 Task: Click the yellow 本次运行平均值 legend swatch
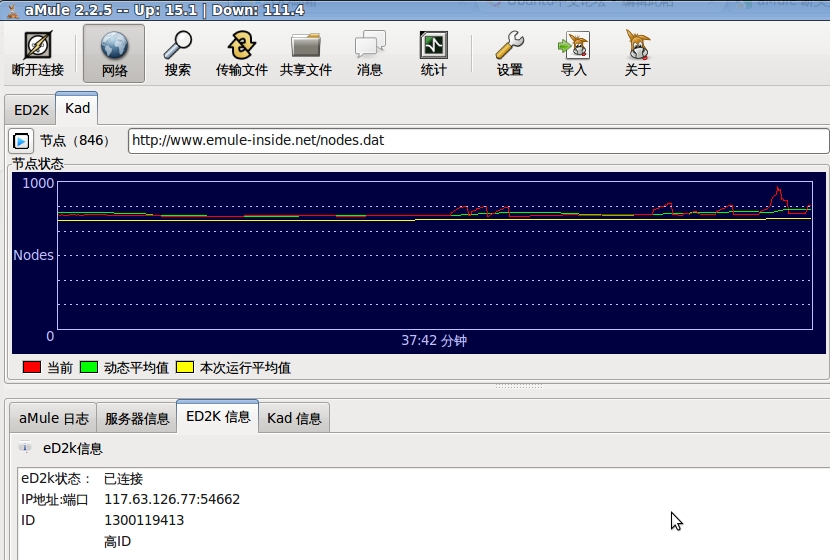point(185,367)
